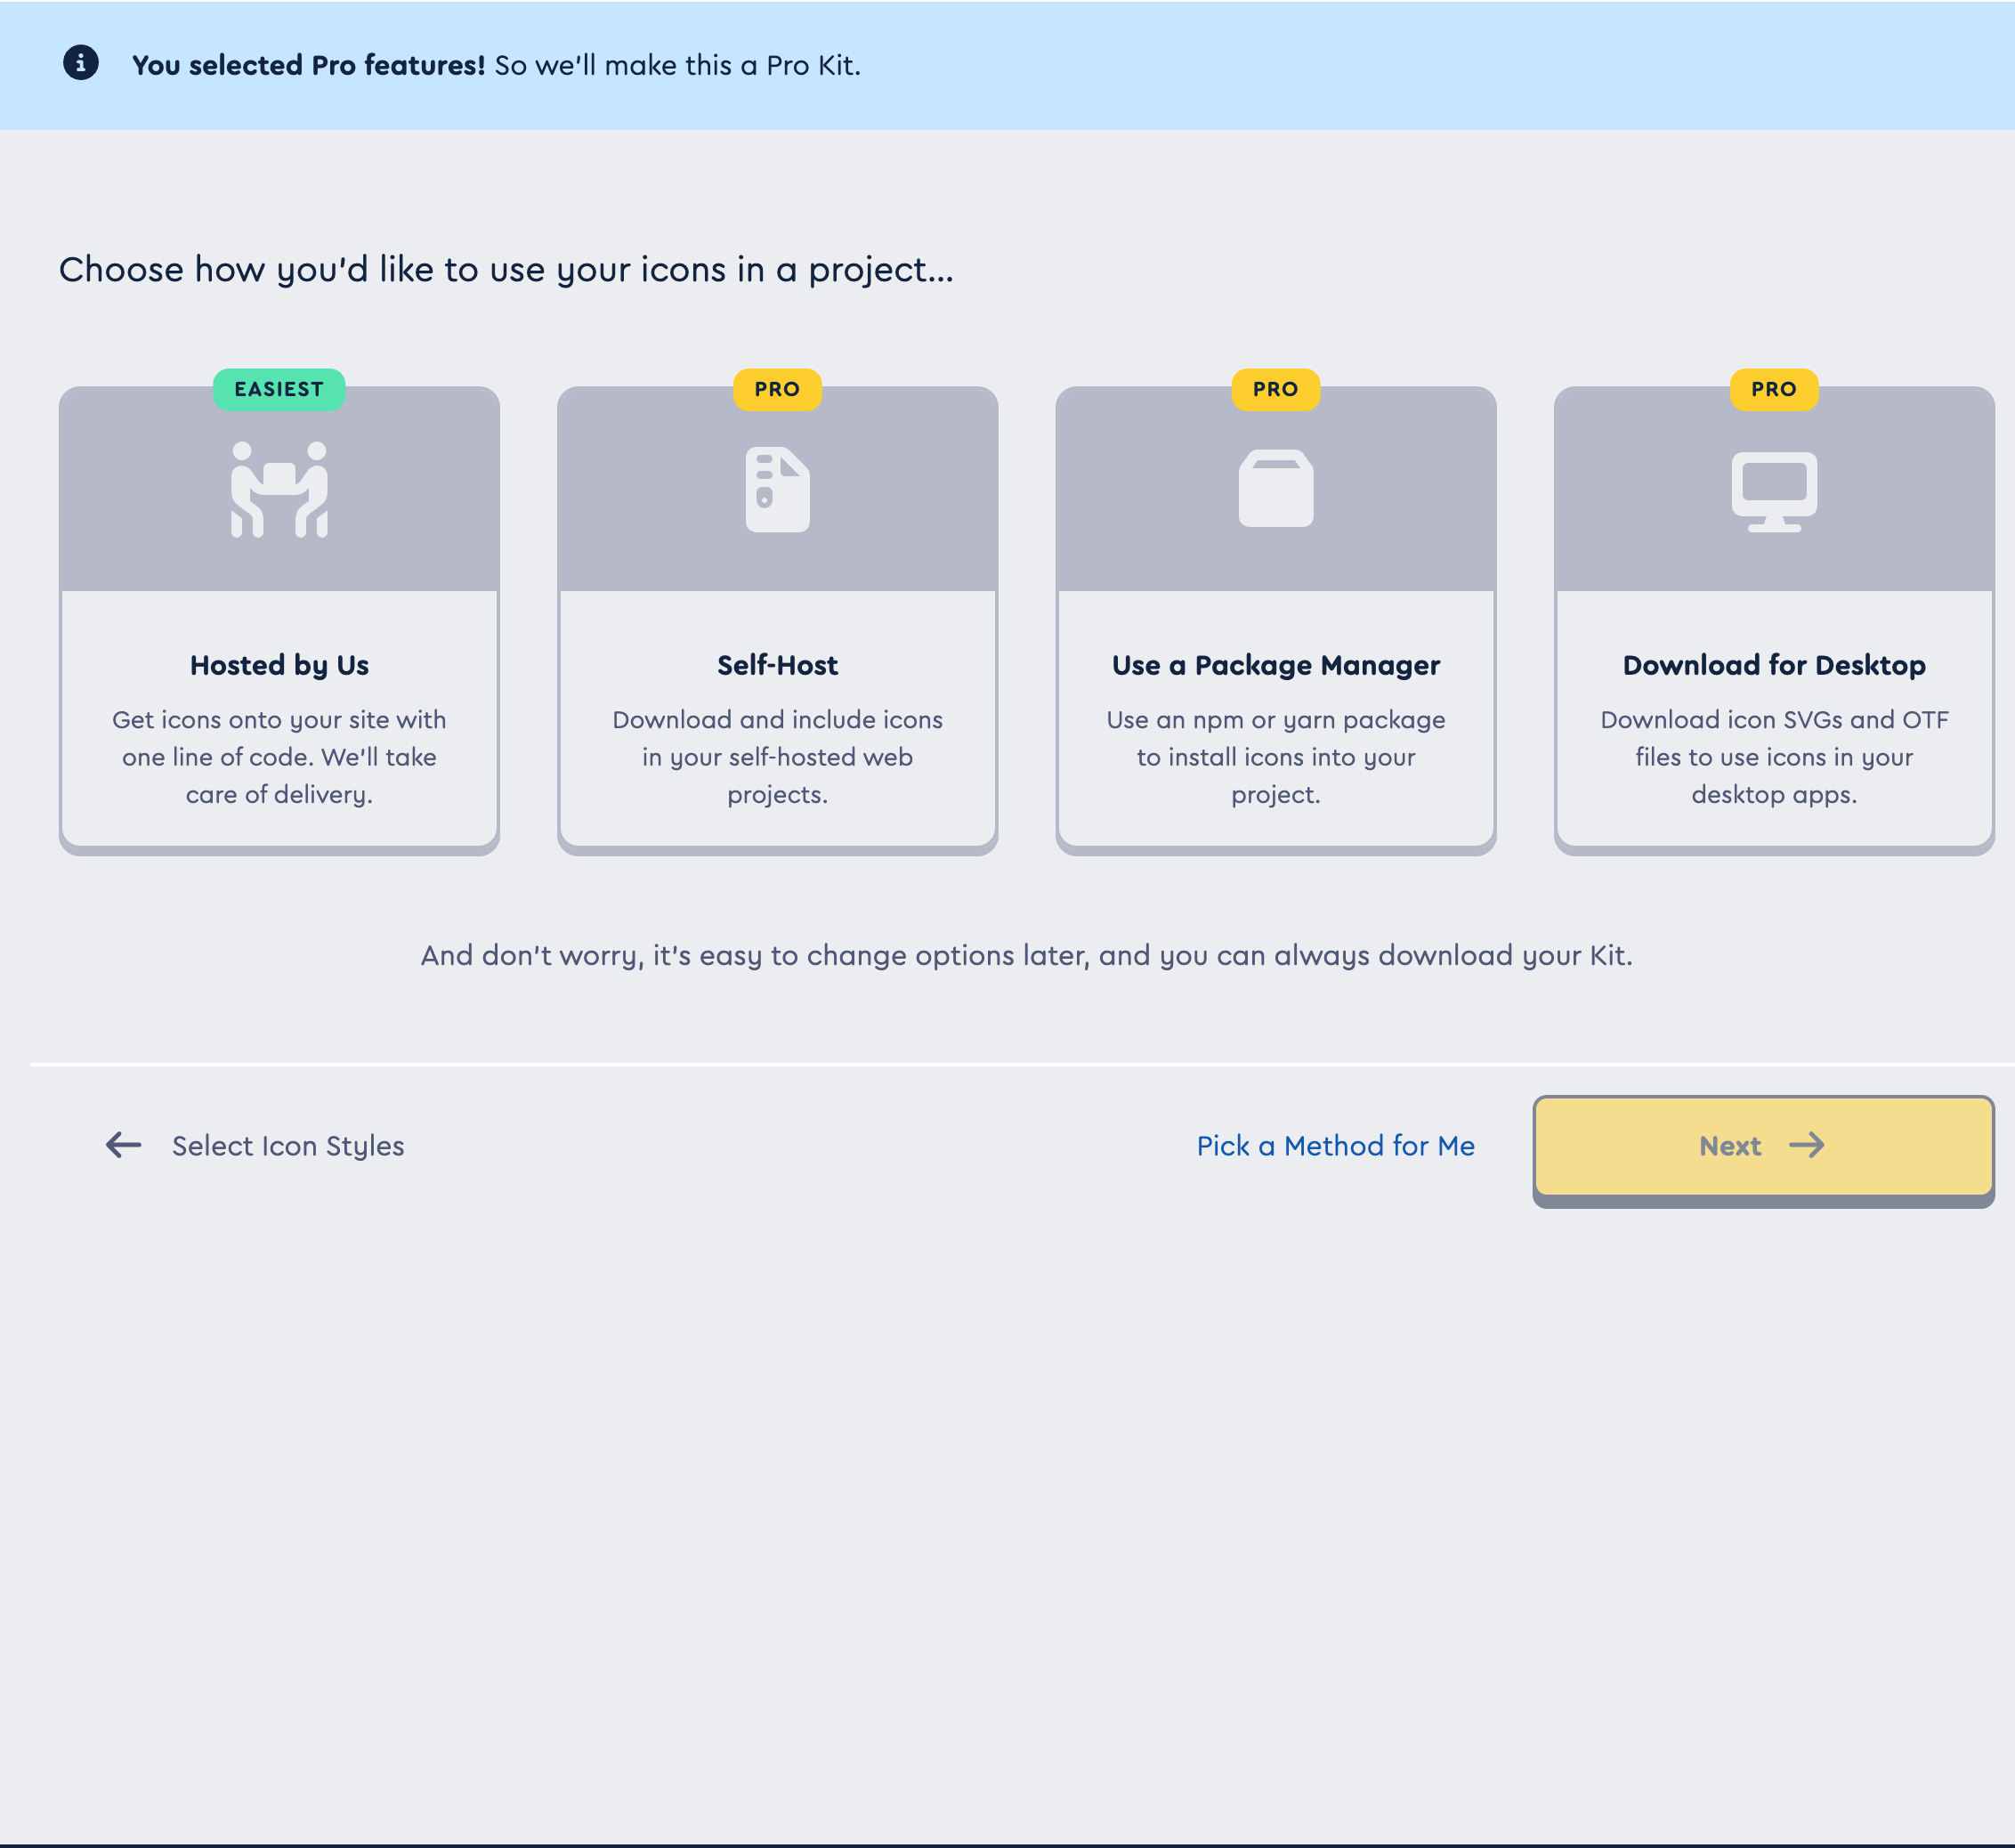Click the Hosted by Us description text
Image resolution: width=2015 pixels, height=1848 pixels.
coord(279,757)
